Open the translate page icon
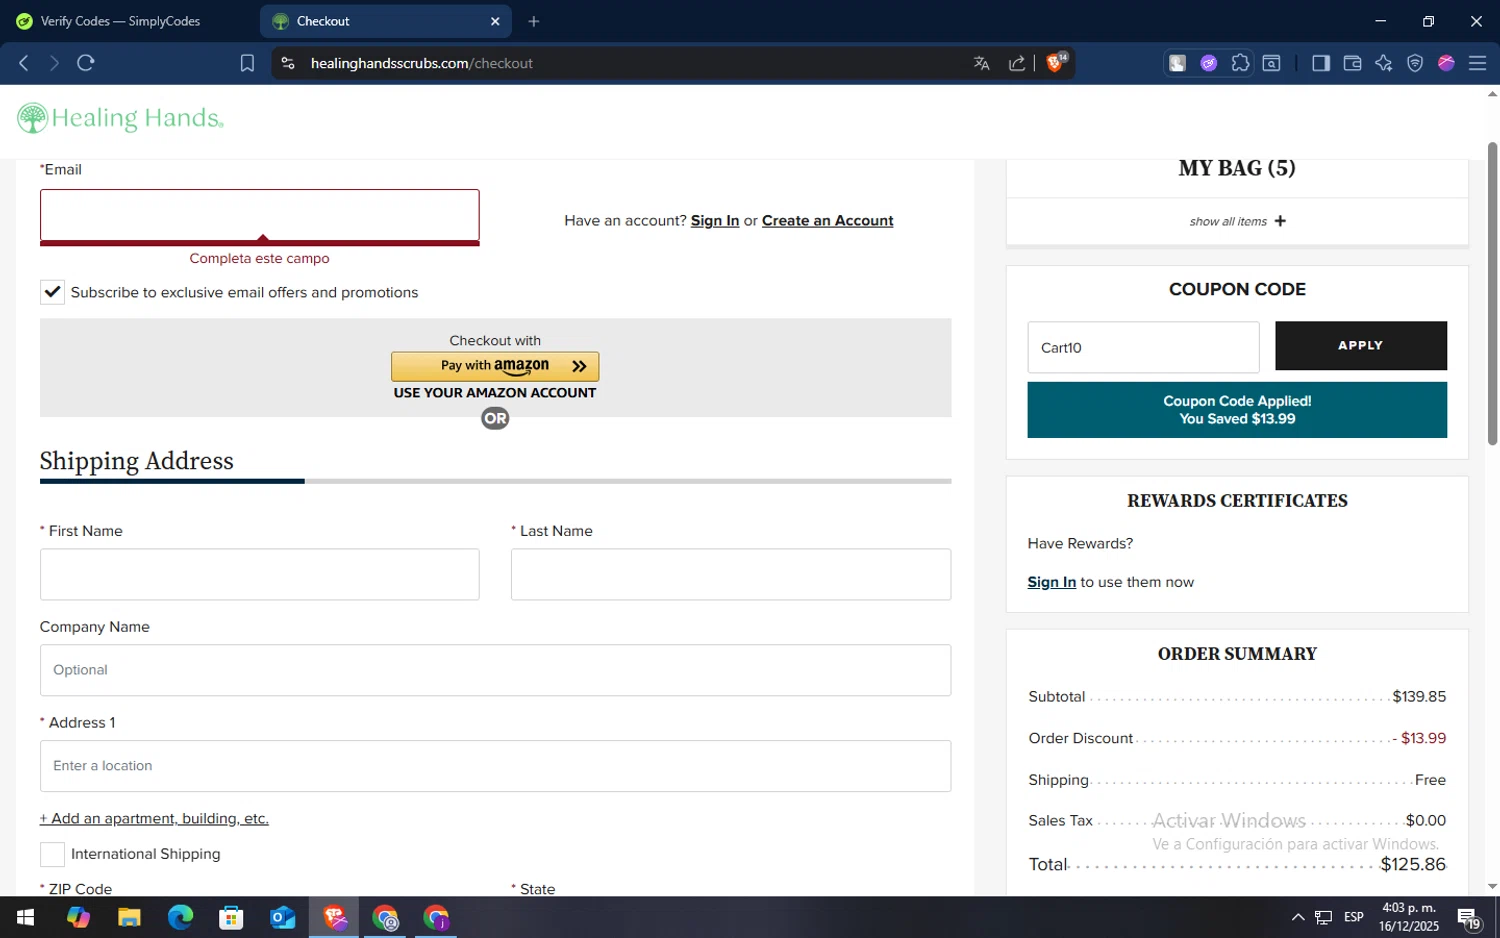Viewport: 1500px width, 938px height. [981, 63]
